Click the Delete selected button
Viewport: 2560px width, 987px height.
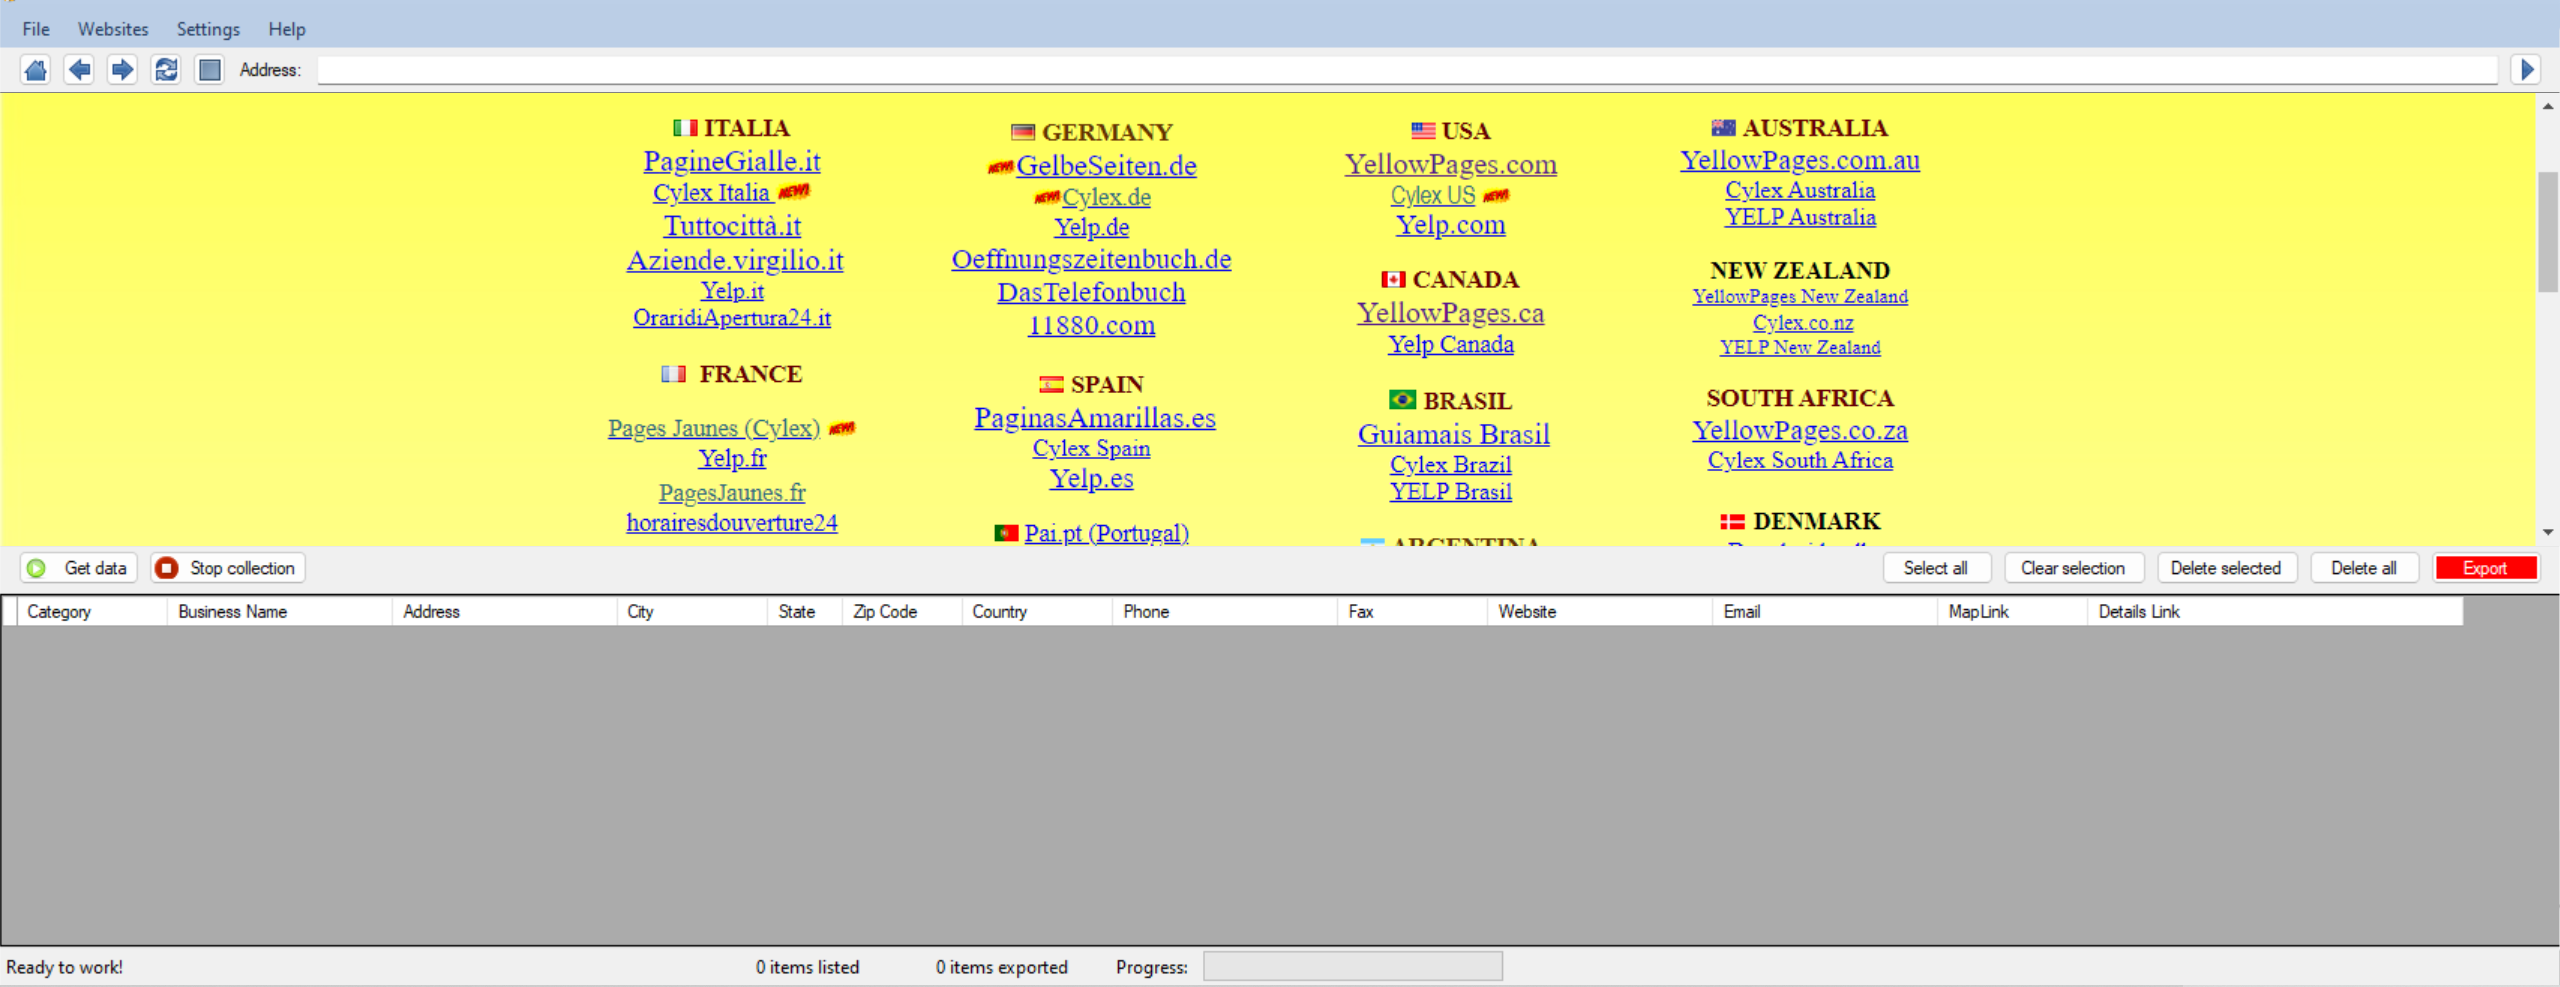(2225, 568)
